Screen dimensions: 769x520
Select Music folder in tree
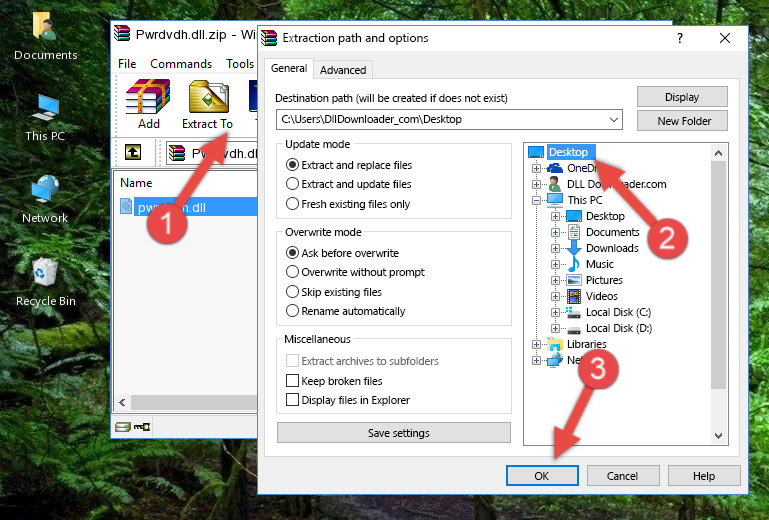point(600,264)
